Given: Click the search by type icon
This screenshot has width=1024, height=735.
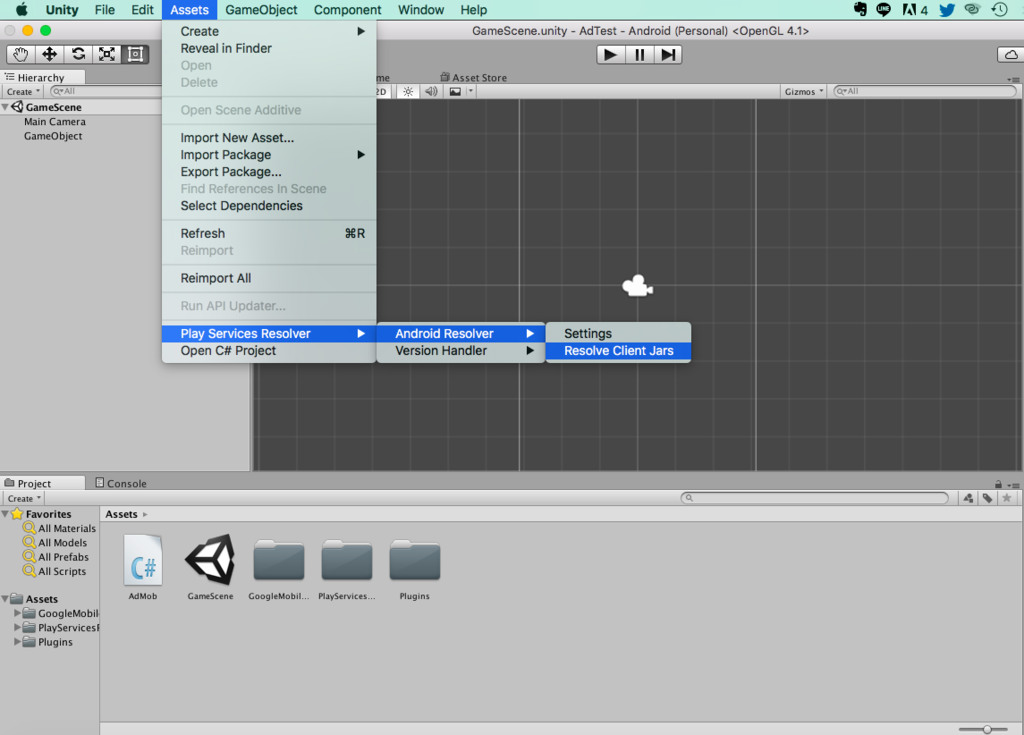Looking at the screenshot, I should pos(968,498).
